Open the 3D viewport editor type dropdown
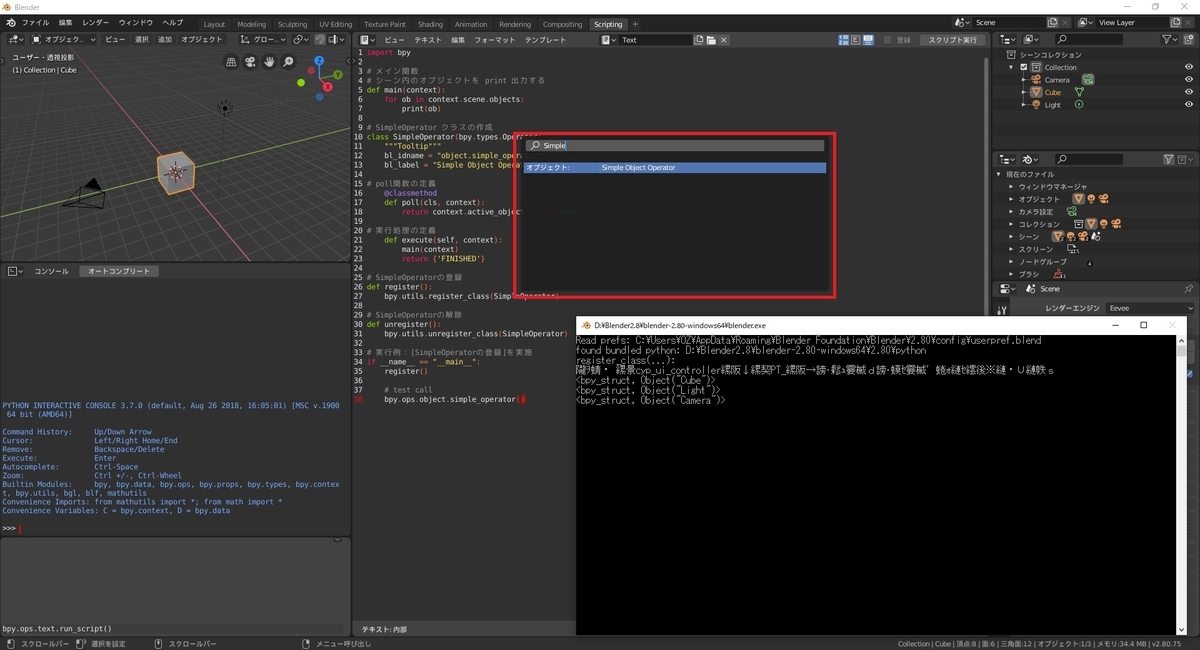Viewport: 1200px width, 650px height. coord(14,39)
